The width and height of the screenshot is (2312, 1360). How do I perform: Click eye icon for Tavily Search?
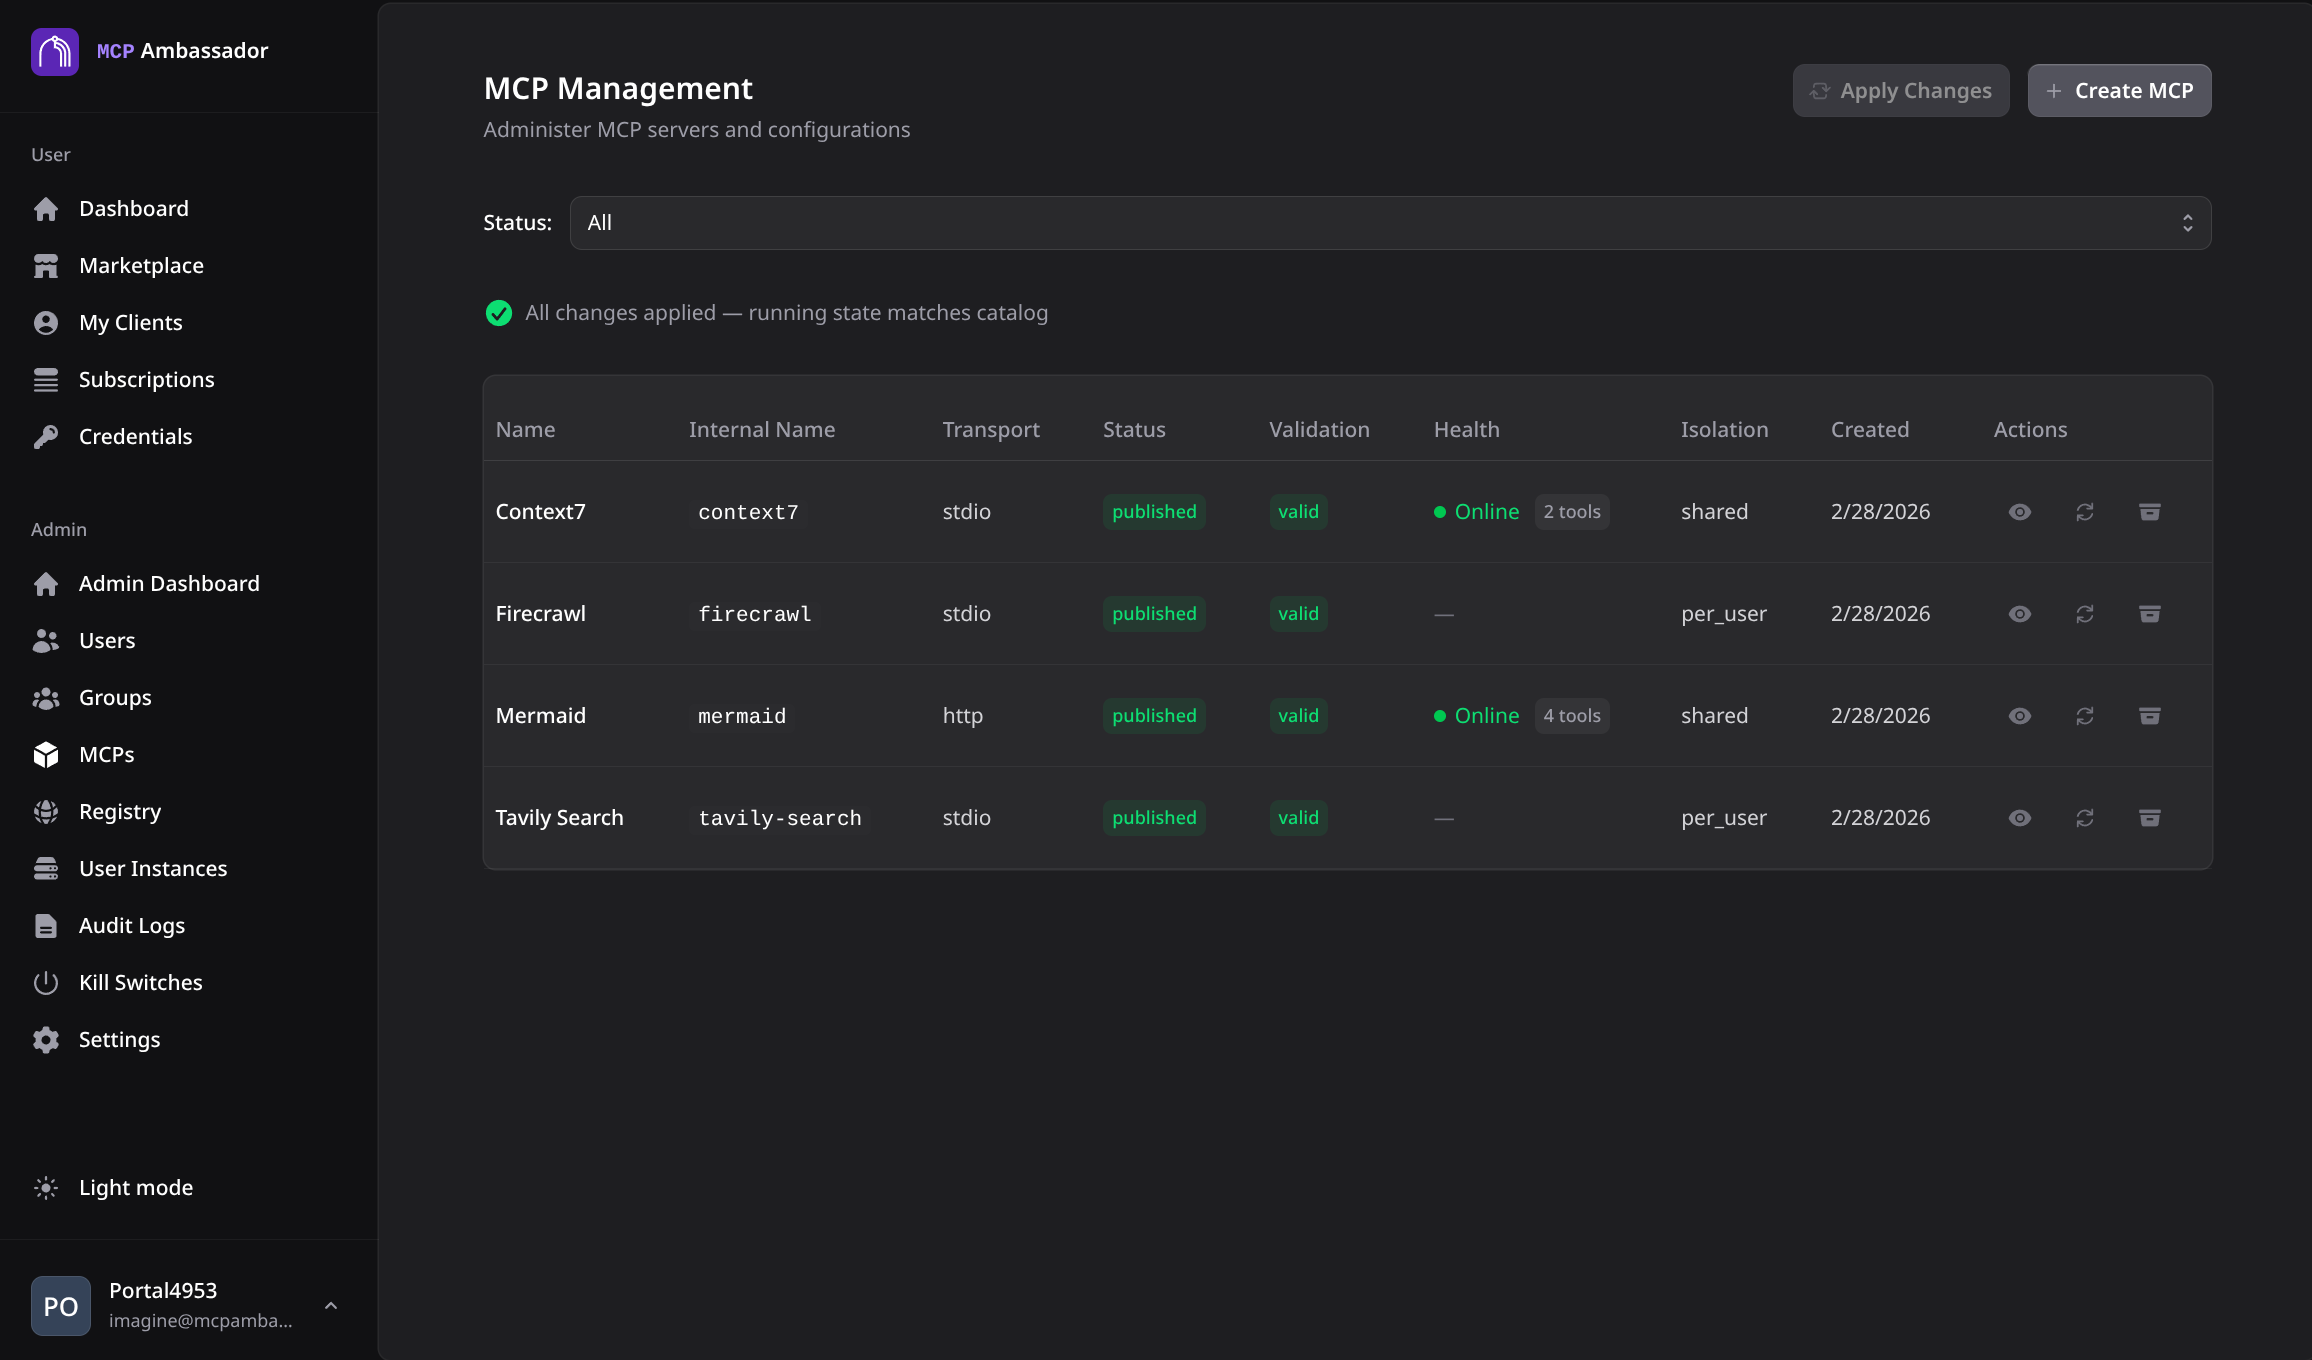pyautogui.click(x=2020, y=818)
